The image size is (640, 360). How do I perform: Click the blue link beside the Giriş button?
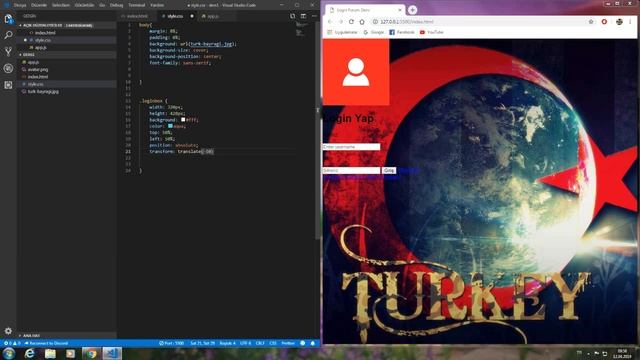click(408, 170)
